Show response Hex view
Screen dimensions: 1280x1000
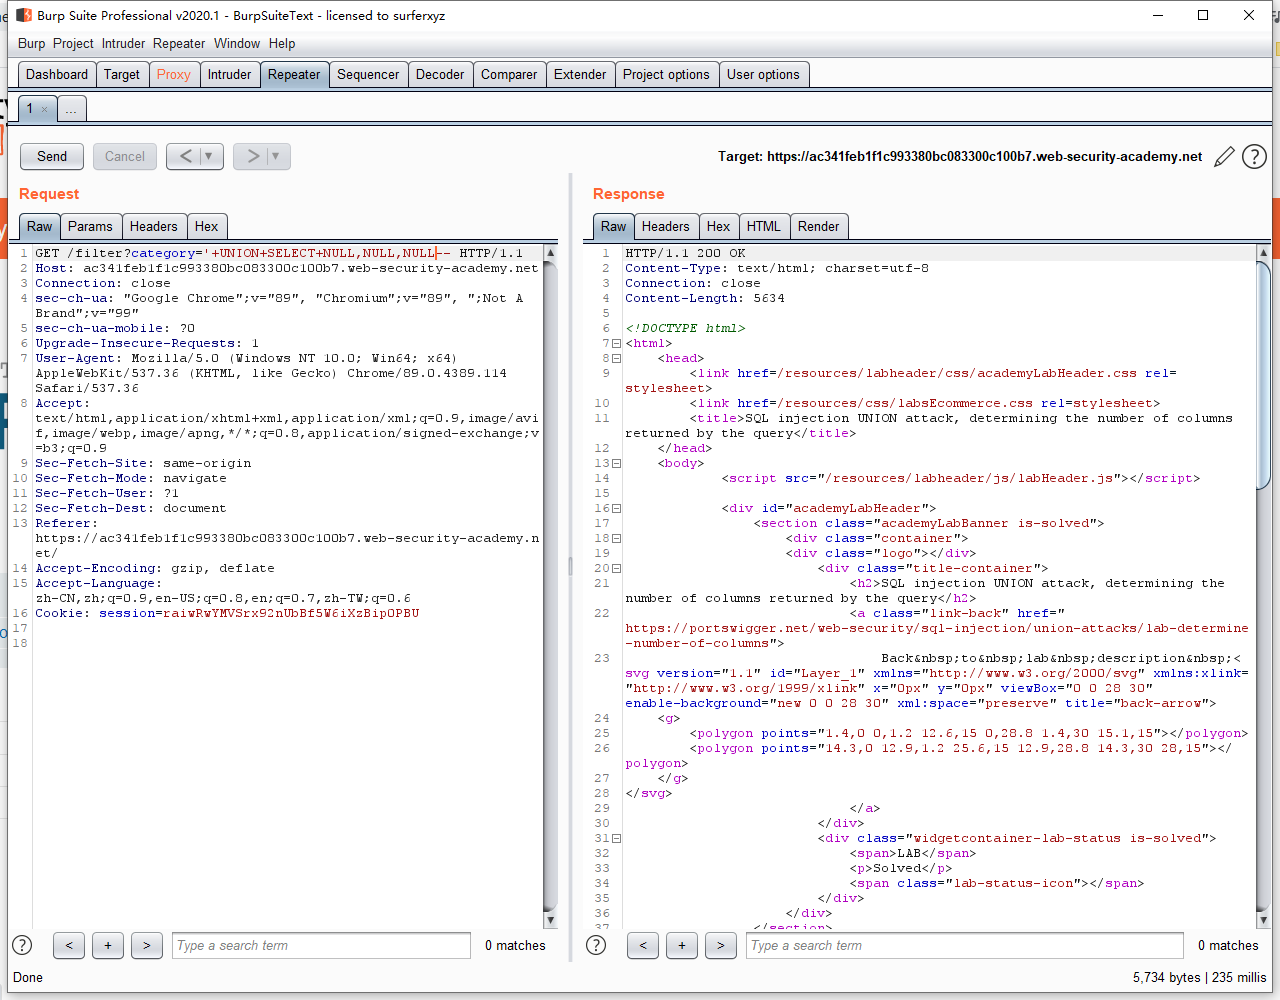pos(718,226)
